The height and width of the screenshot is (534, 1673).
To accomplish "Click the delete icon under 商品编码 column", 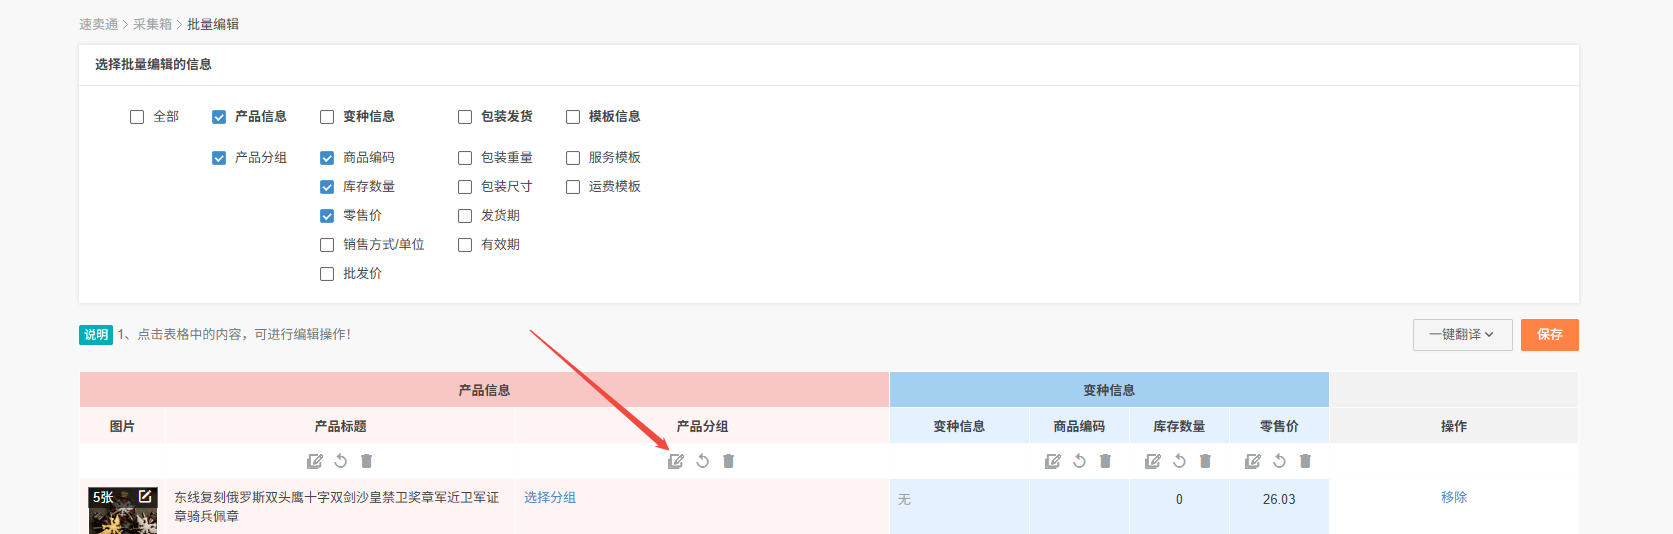I will point(1105,461).
